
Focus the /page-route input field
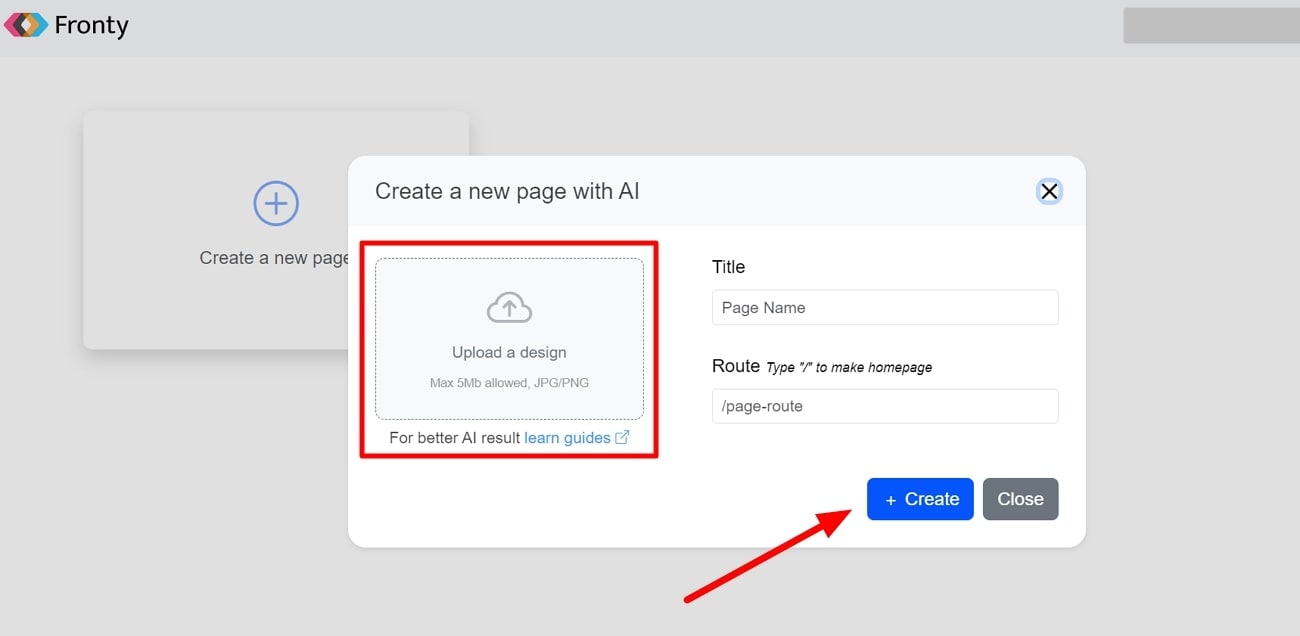pos(885,406)
